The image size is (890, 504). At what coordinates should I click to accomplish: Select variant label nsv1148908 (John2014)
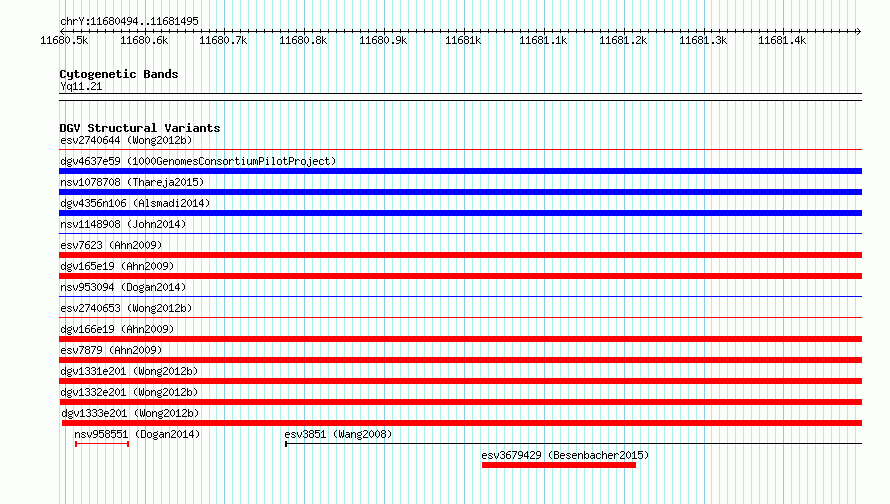(123, 224)
